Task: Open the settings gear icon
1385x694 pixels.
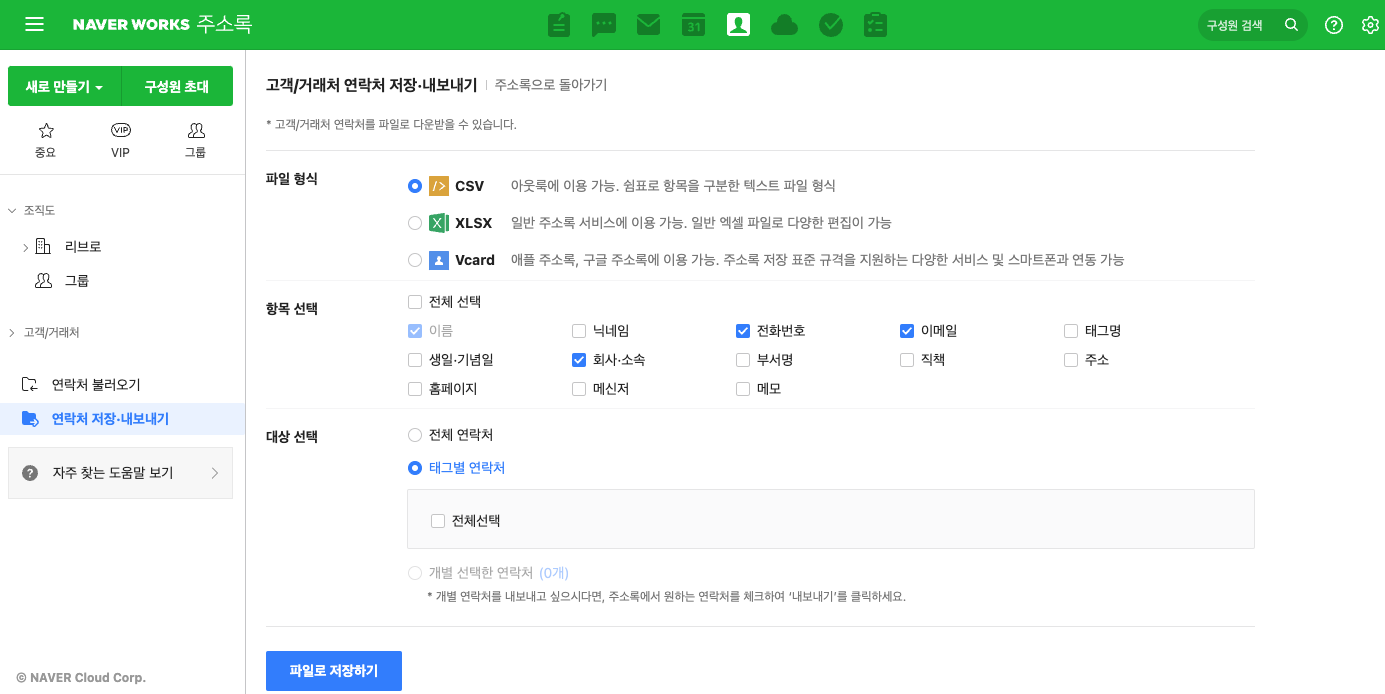Action: [x=1370, y=25]
